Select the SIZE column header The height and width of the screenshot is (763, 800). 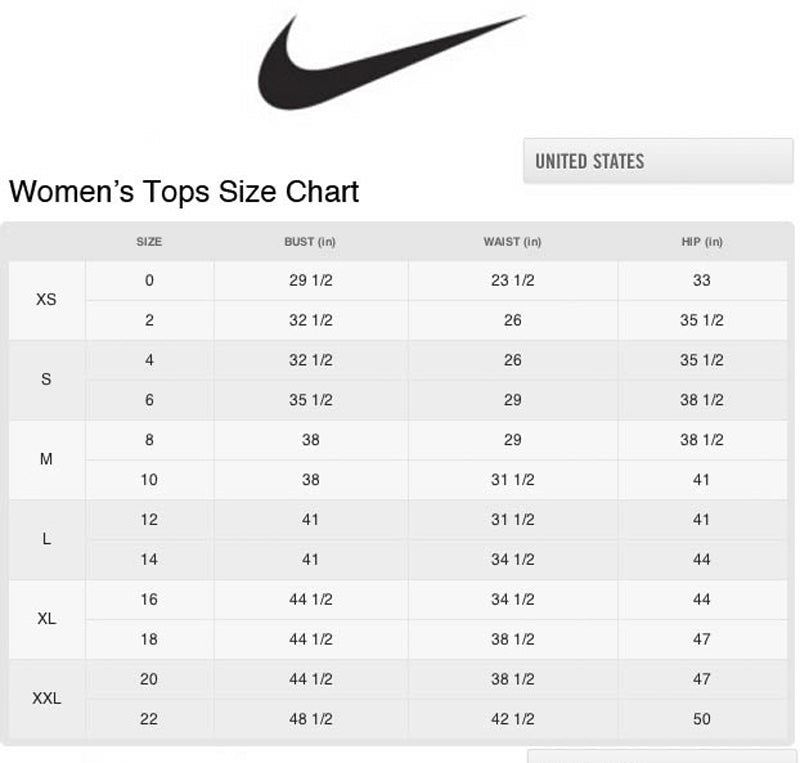[149, 242]
